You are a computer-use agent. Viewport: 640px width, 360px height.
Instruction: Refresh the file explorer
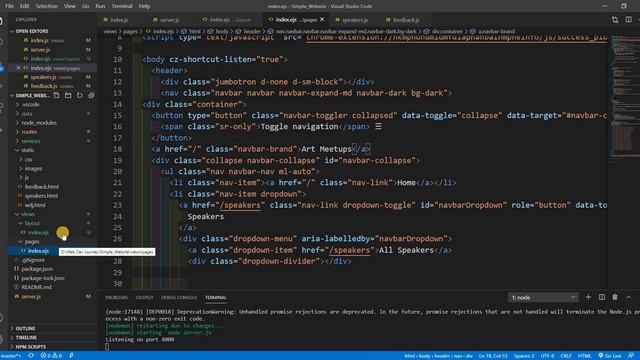80,96
